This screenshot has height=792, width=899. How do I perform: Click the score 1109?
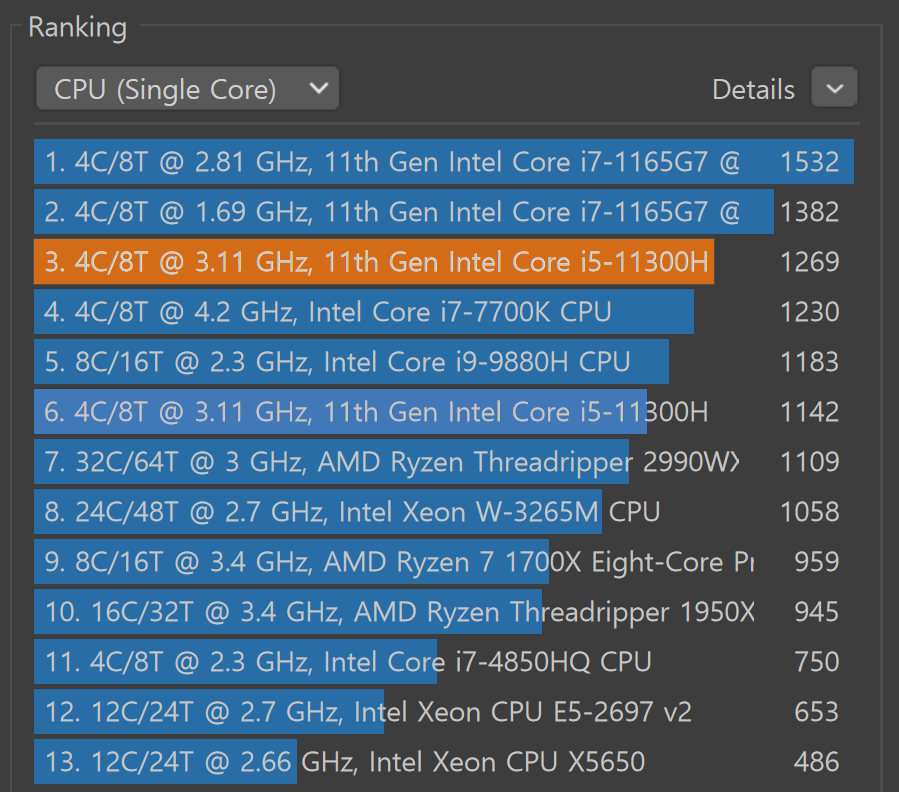pyautogui.click(x=810, y=462)
